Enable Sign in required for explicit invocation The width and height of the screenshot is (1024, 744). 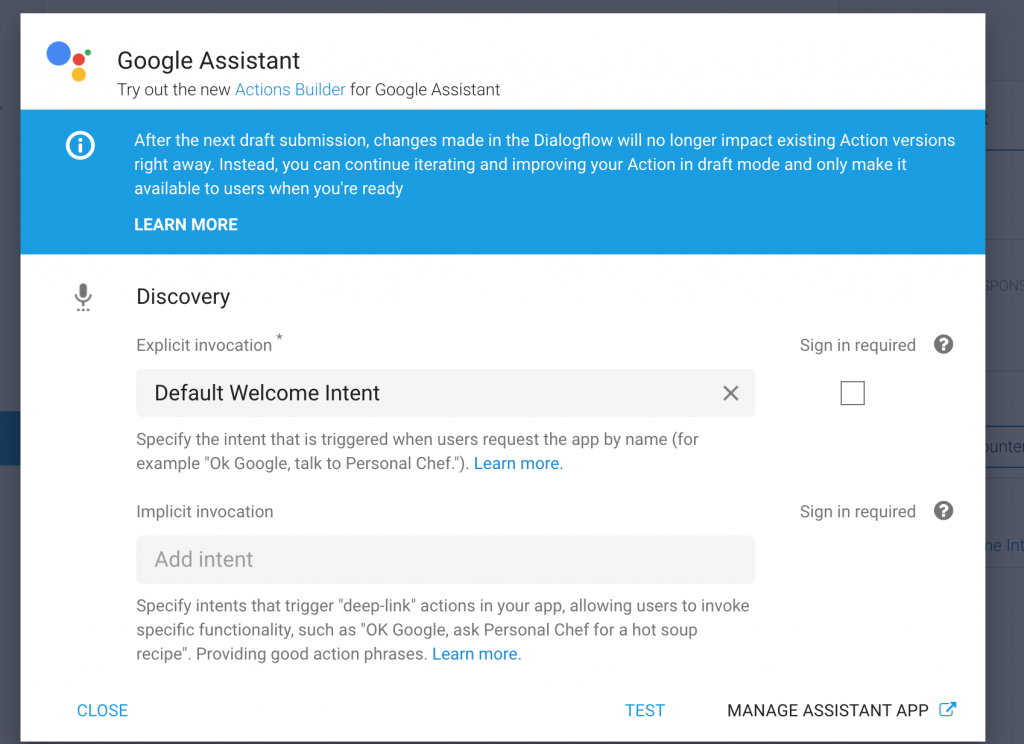click(x=852, y=393)
